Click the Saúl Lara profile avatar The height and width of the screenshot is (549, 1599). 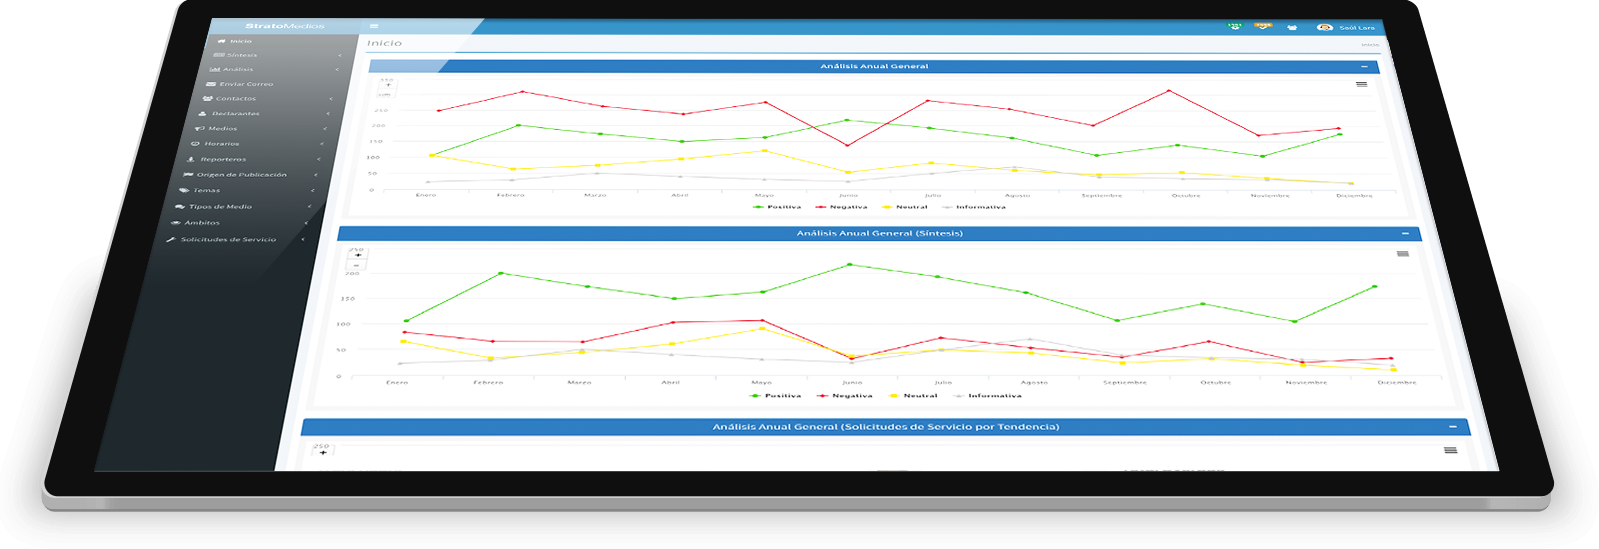[x=1325, y=27]
